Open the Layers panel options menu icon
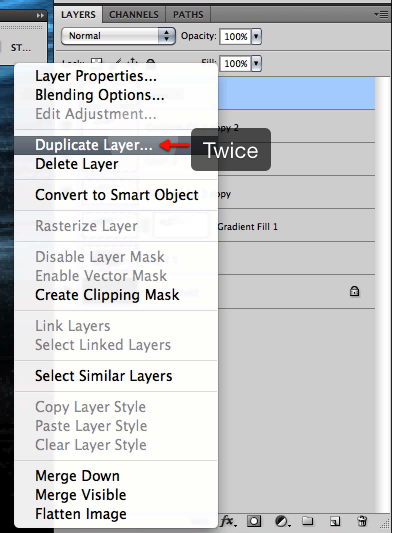The width and height of the screenshot is (393, 533). pos(381,15)
